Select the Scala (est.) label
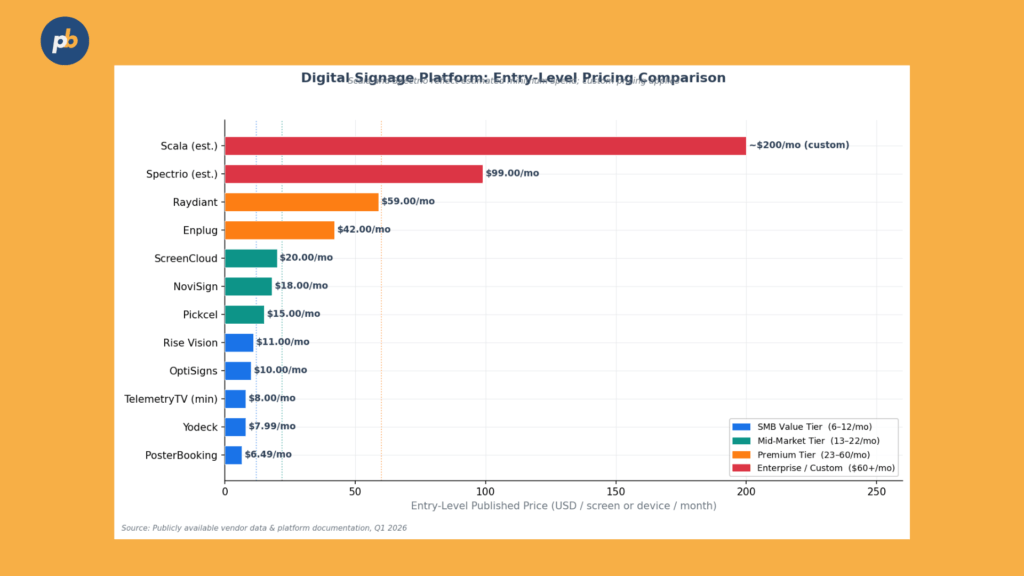This screenshot has height=576, width=1024. pyautogui.click(x=189, y=146)
